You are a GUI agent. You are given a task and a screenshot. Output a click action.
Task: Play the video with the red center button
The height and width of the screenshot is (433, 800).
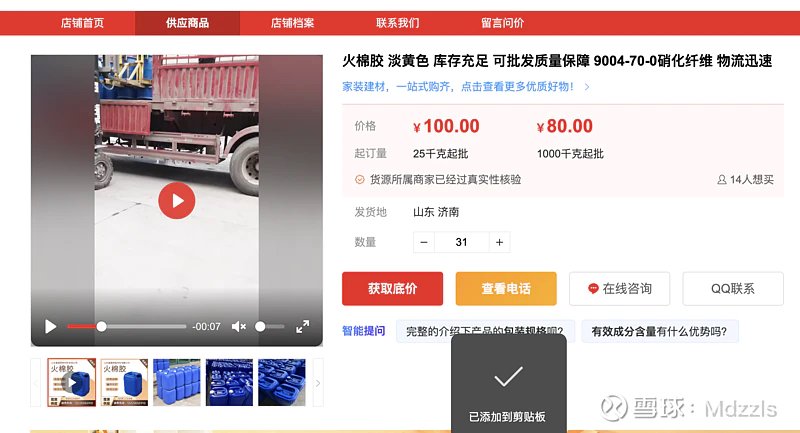tap(177, 200)
